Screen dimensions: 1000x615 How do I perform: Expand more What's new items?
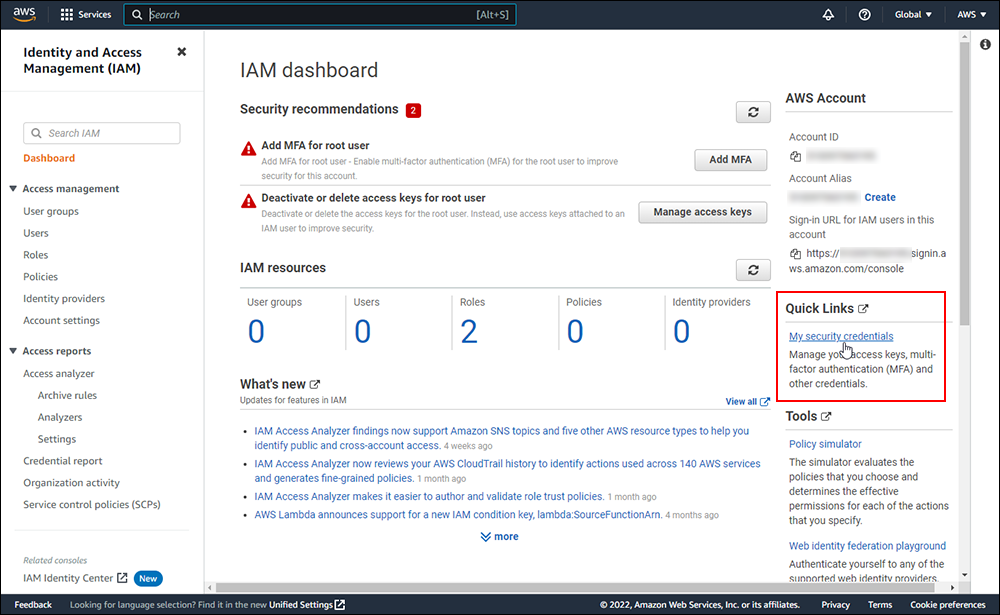(499, 537)
